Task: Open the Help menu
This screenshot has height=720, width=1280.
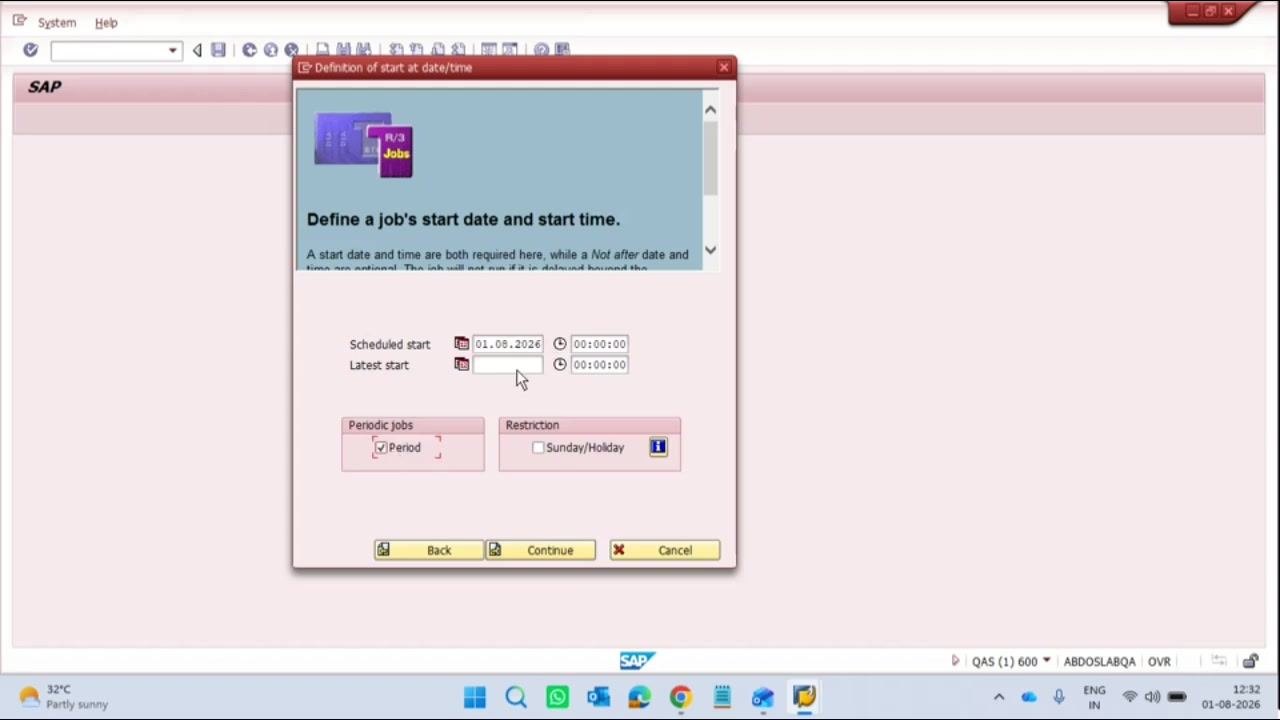Action: click(x=106, y=22)
